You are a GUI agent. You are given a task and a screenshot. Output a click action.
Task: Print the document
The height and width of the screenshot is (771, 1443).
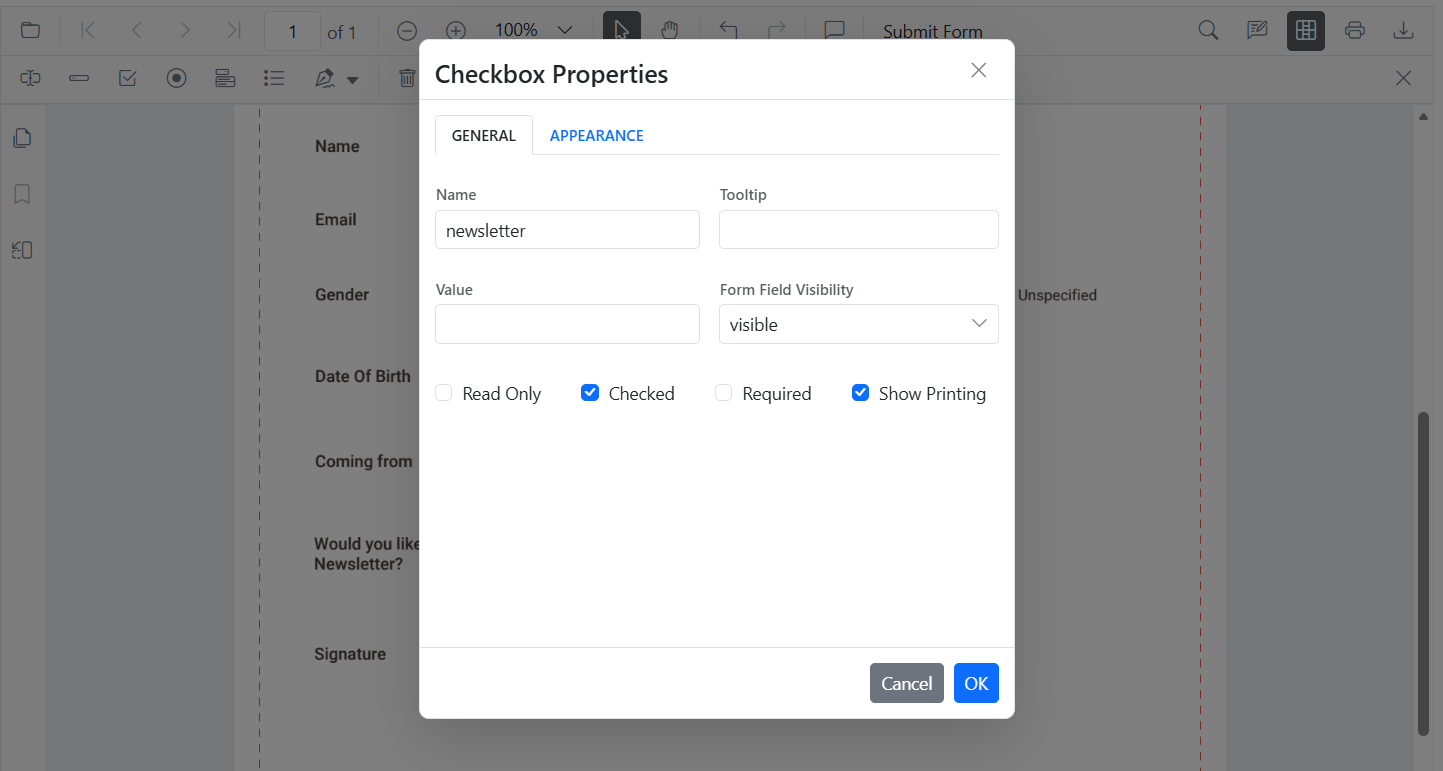pyautogui.click(x=1354, y=30)
